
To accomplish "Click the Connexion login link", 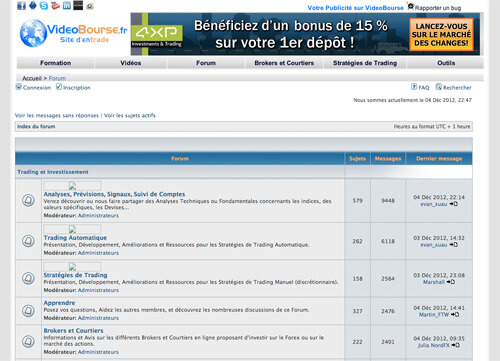I will [37, 88].
